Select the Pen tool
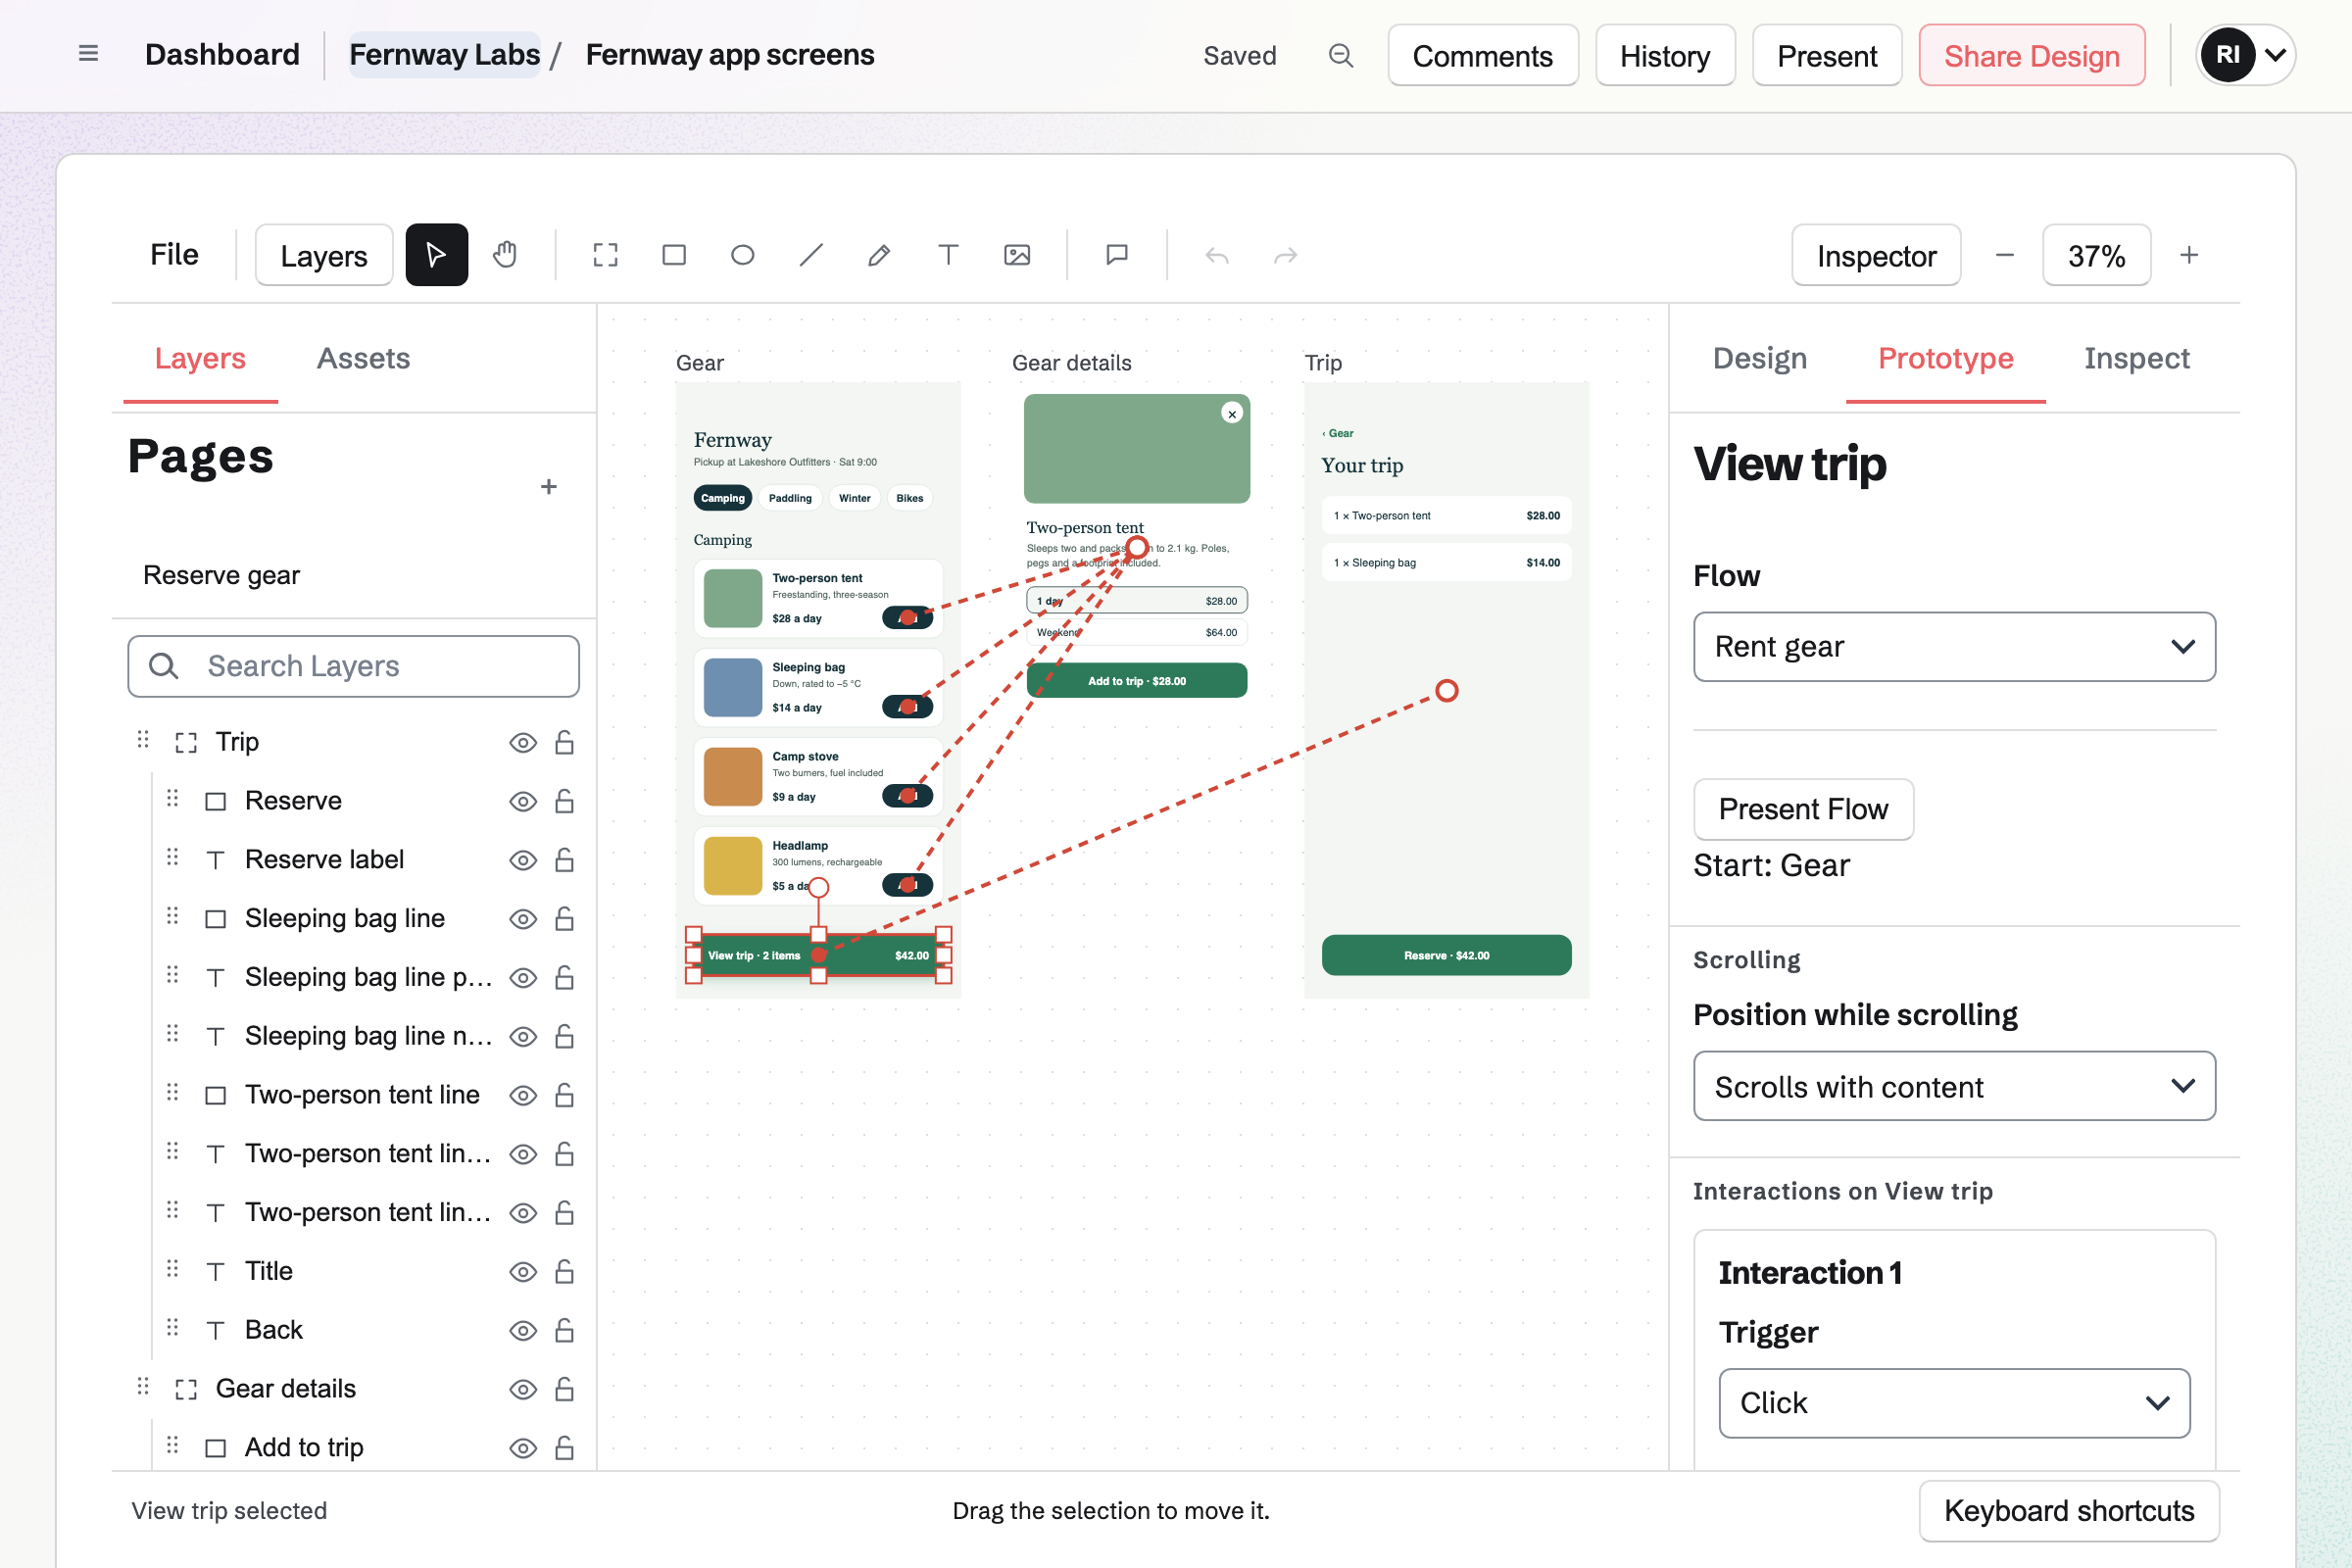This screenshot has width=2352, height=1568. [879, 255]
